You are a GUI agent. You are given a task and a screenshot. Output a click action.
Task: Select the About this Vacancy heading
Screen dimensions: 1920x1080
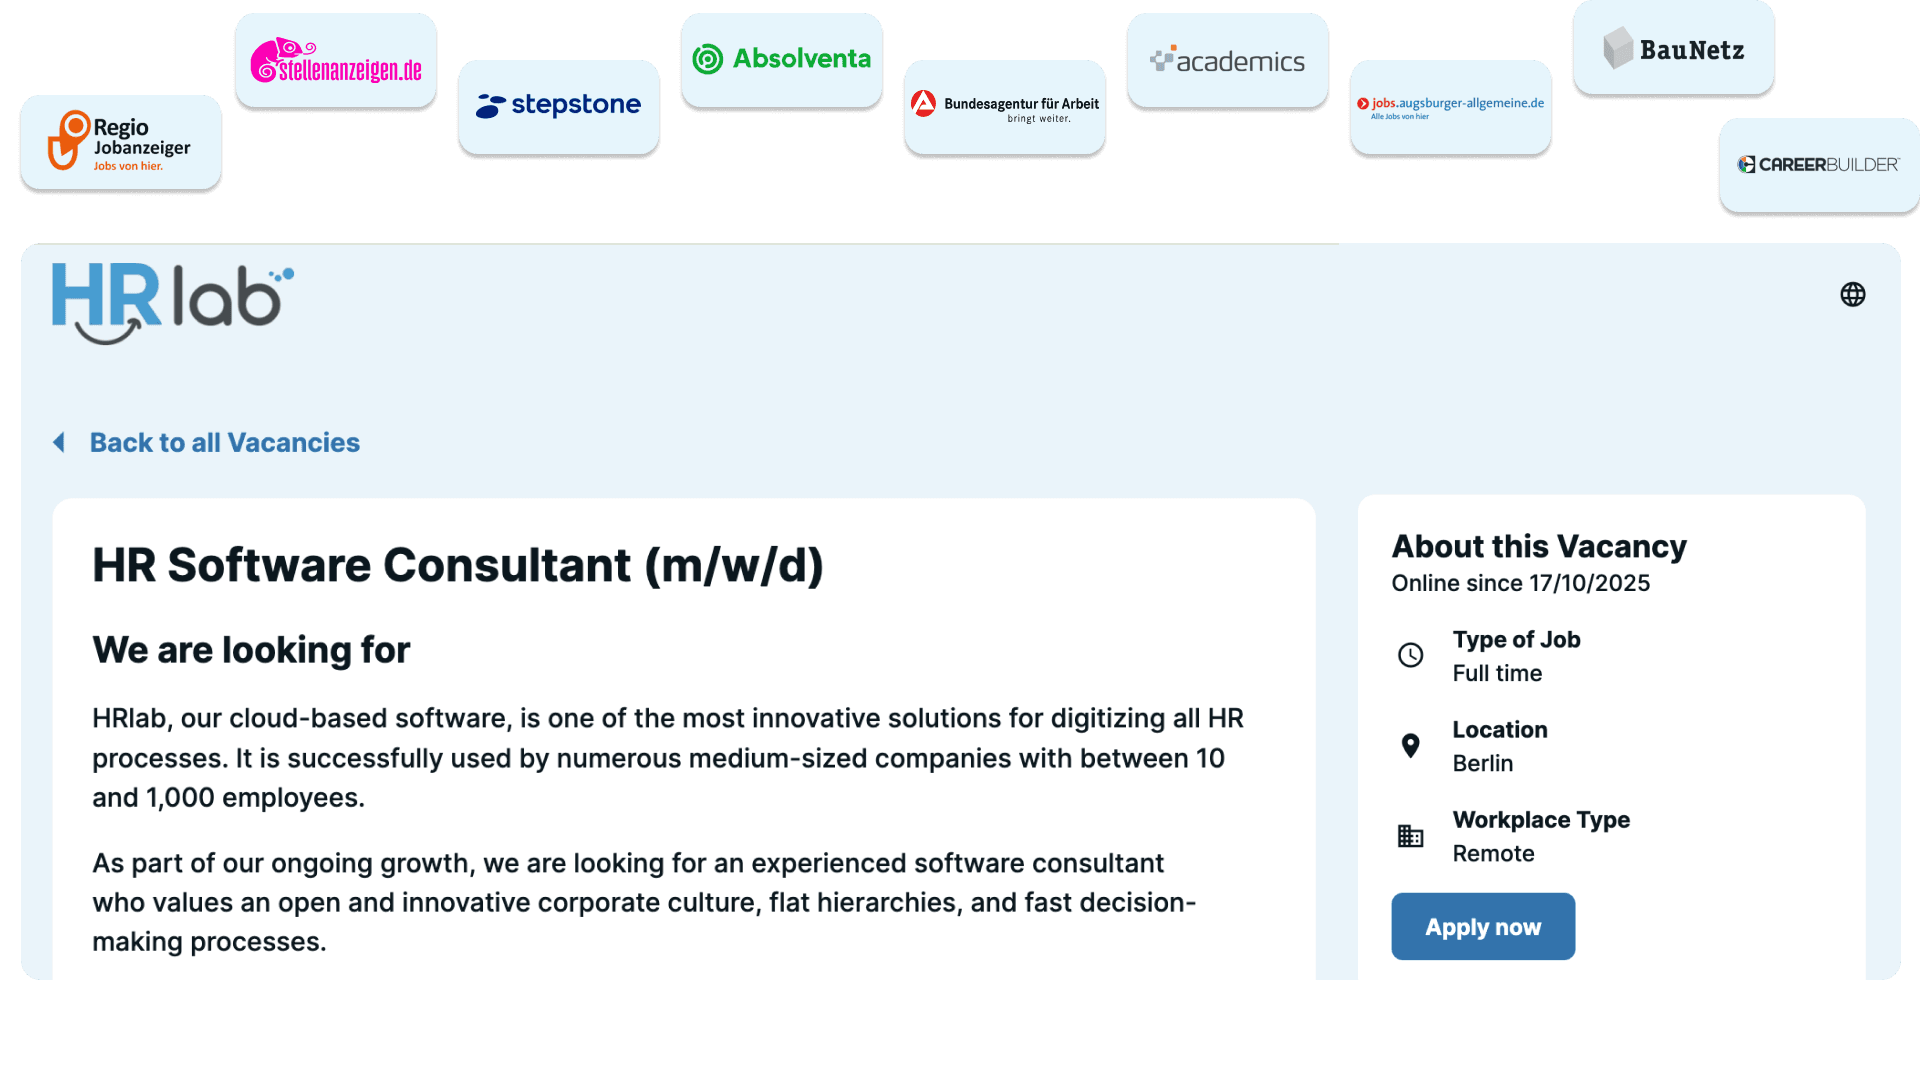click(x=1539, y=546)
